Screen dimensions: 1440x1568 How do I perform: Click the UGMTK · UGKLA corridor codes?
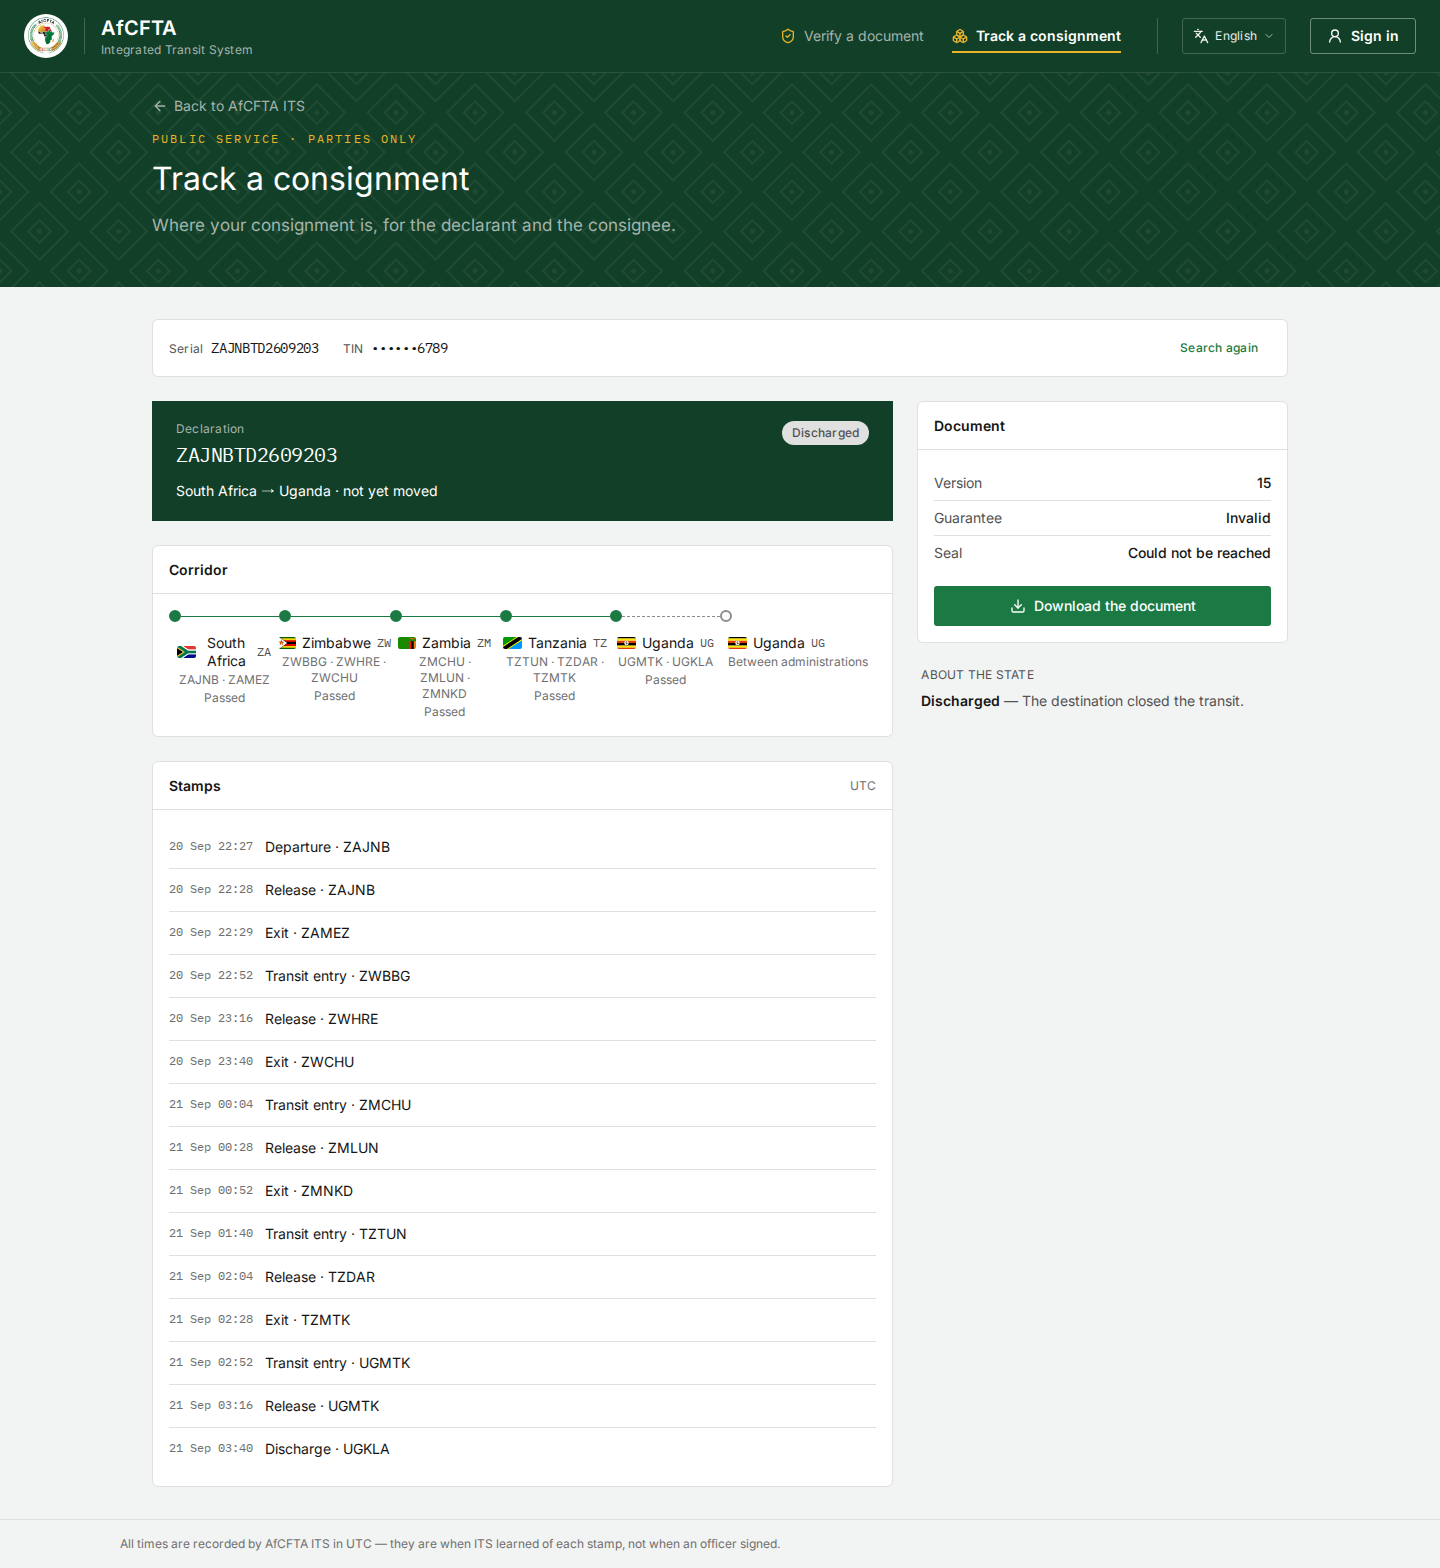[666, 662]
